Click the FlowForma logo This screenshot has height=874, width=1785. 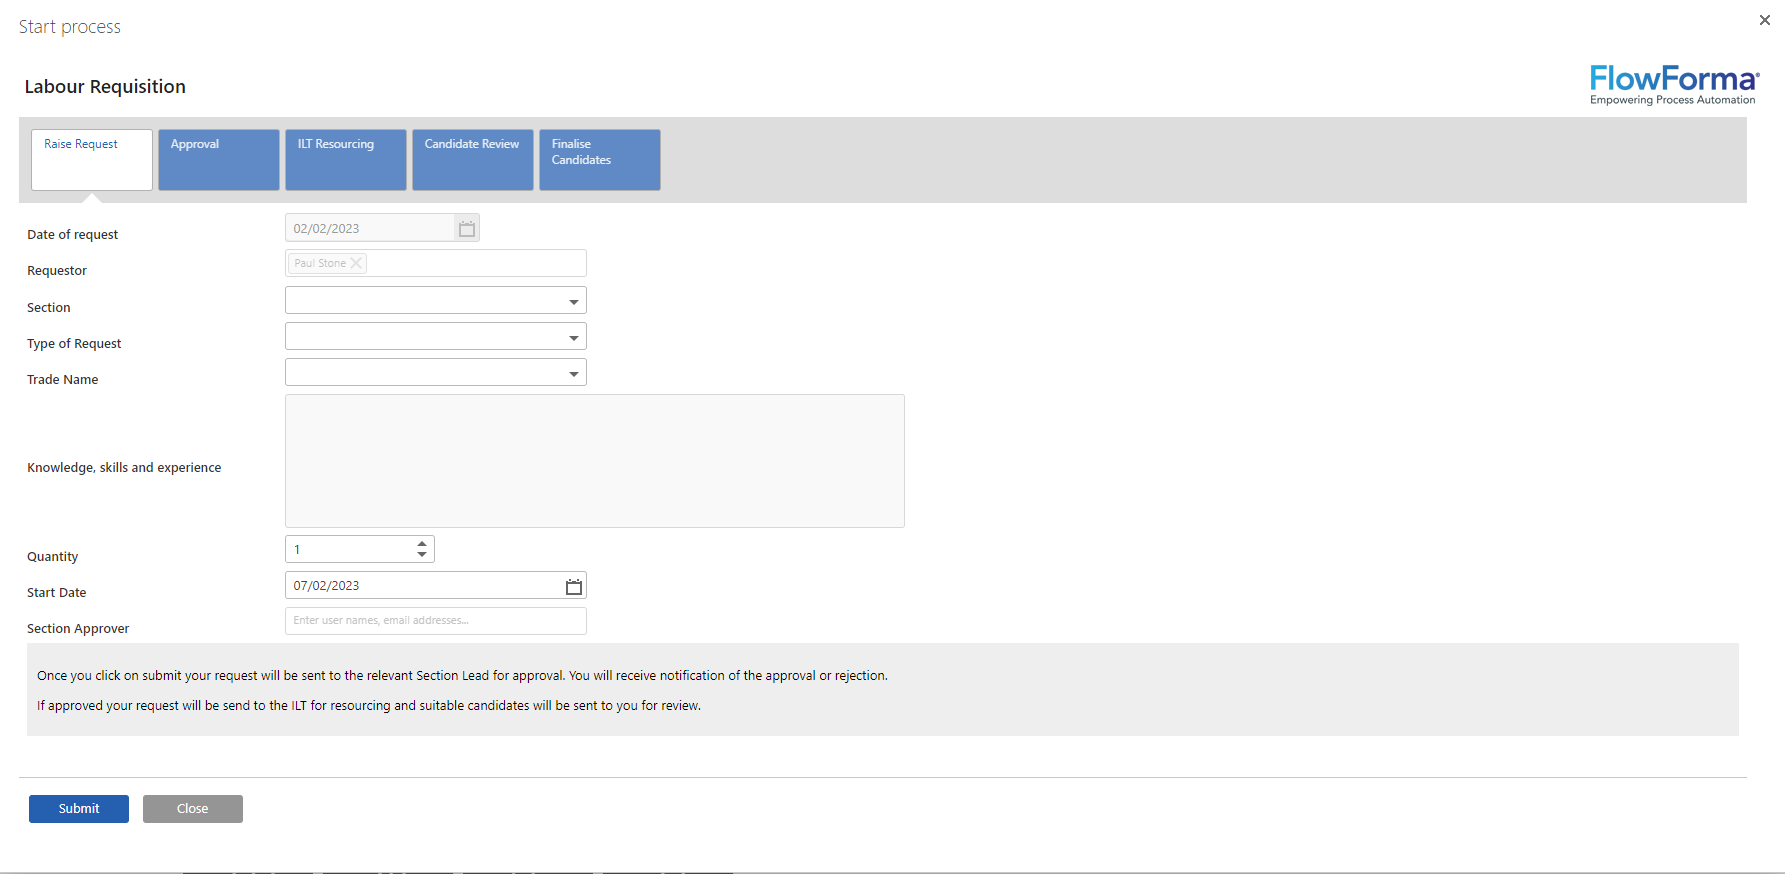(1673, 85)
